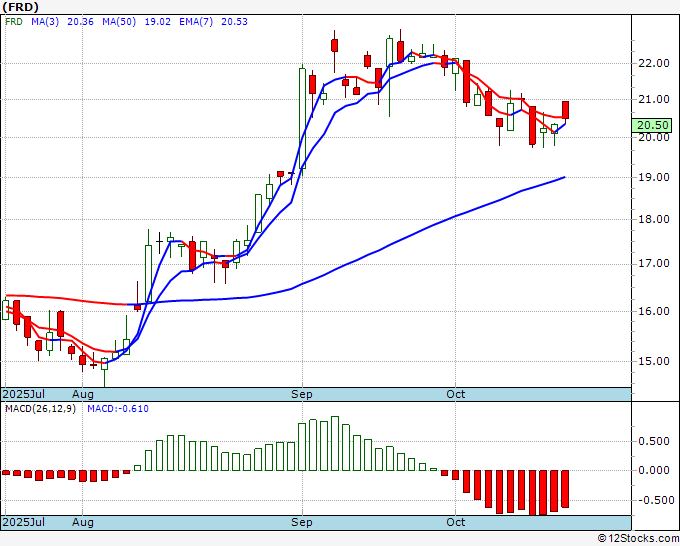Click the 15.00 price axis label

click(x=654, y=361)
